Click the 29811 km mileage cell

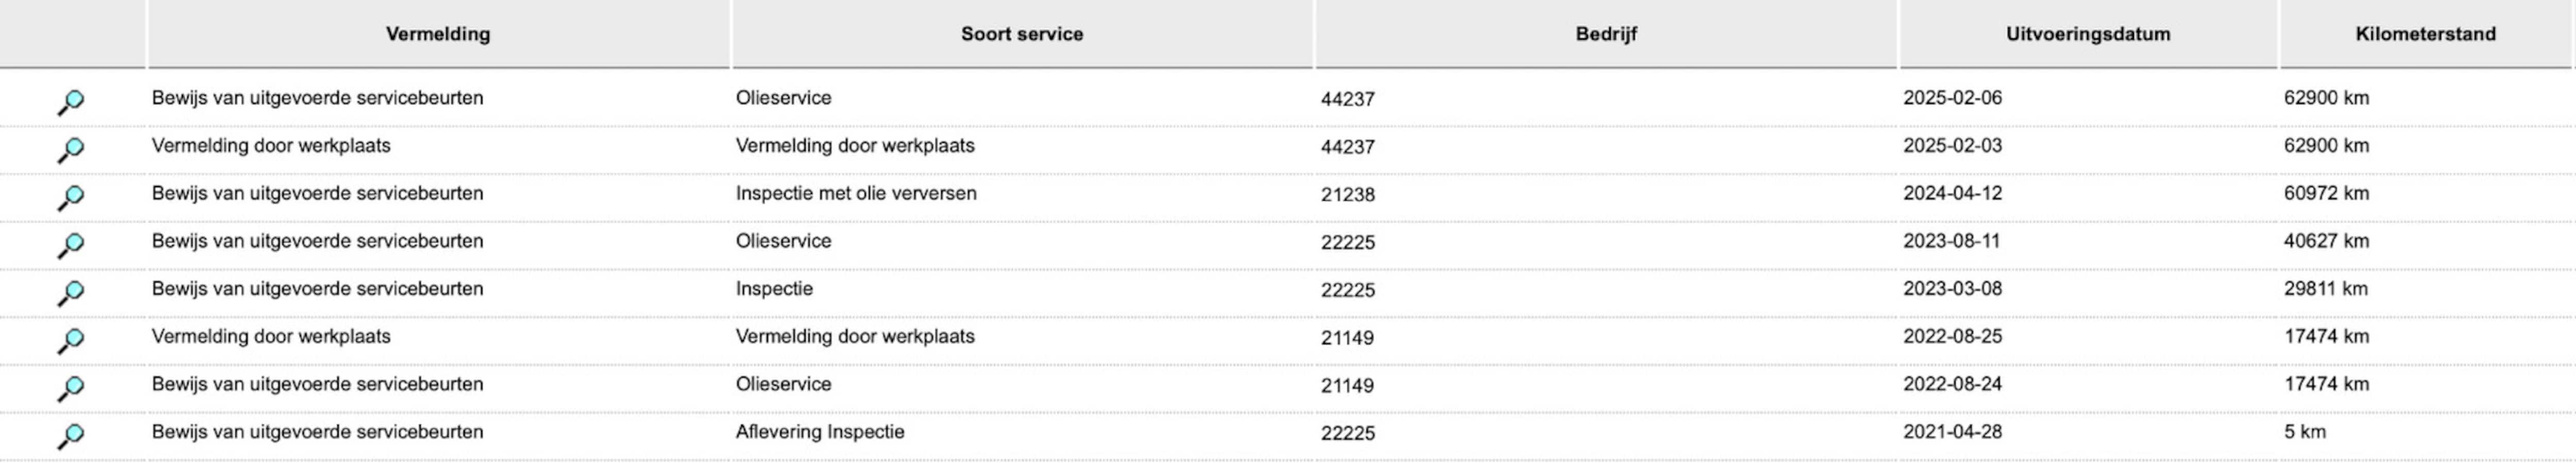(x=2326, y=289)
